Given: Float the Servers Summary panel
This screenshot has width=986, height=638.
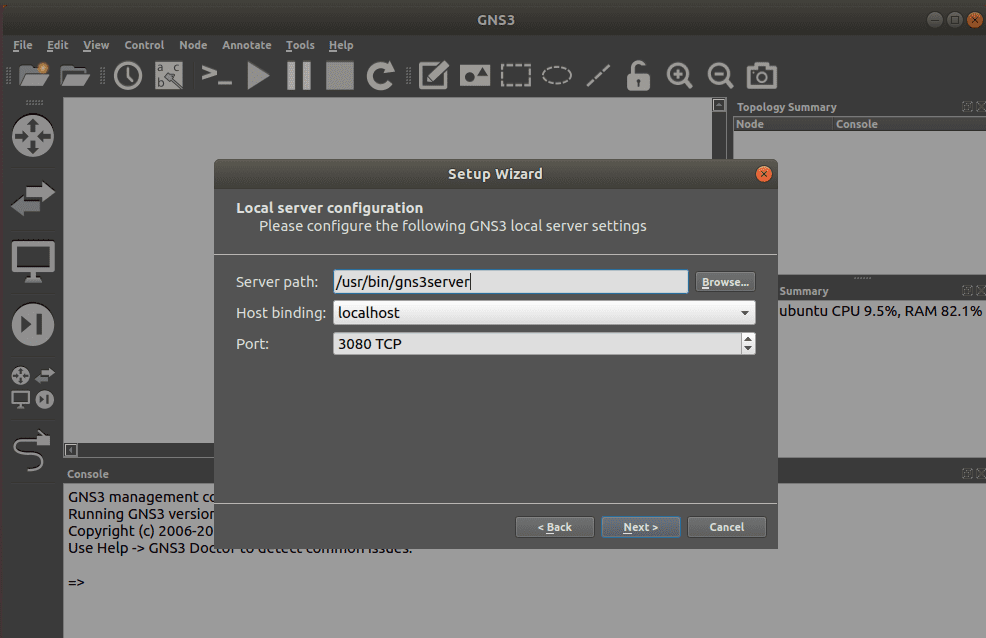Looking at the screenshot, I should tap(967, 290).
